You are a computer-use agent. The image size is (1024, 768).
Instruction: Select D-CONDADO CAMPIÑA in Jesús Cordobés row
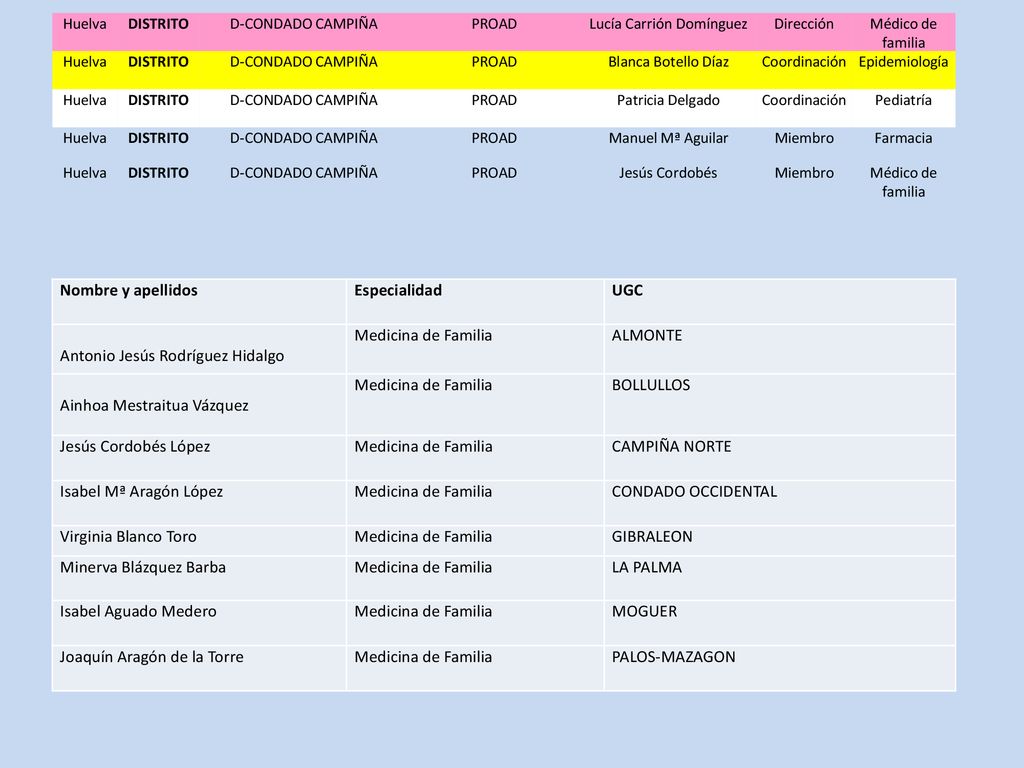click(x=303, y=173)
